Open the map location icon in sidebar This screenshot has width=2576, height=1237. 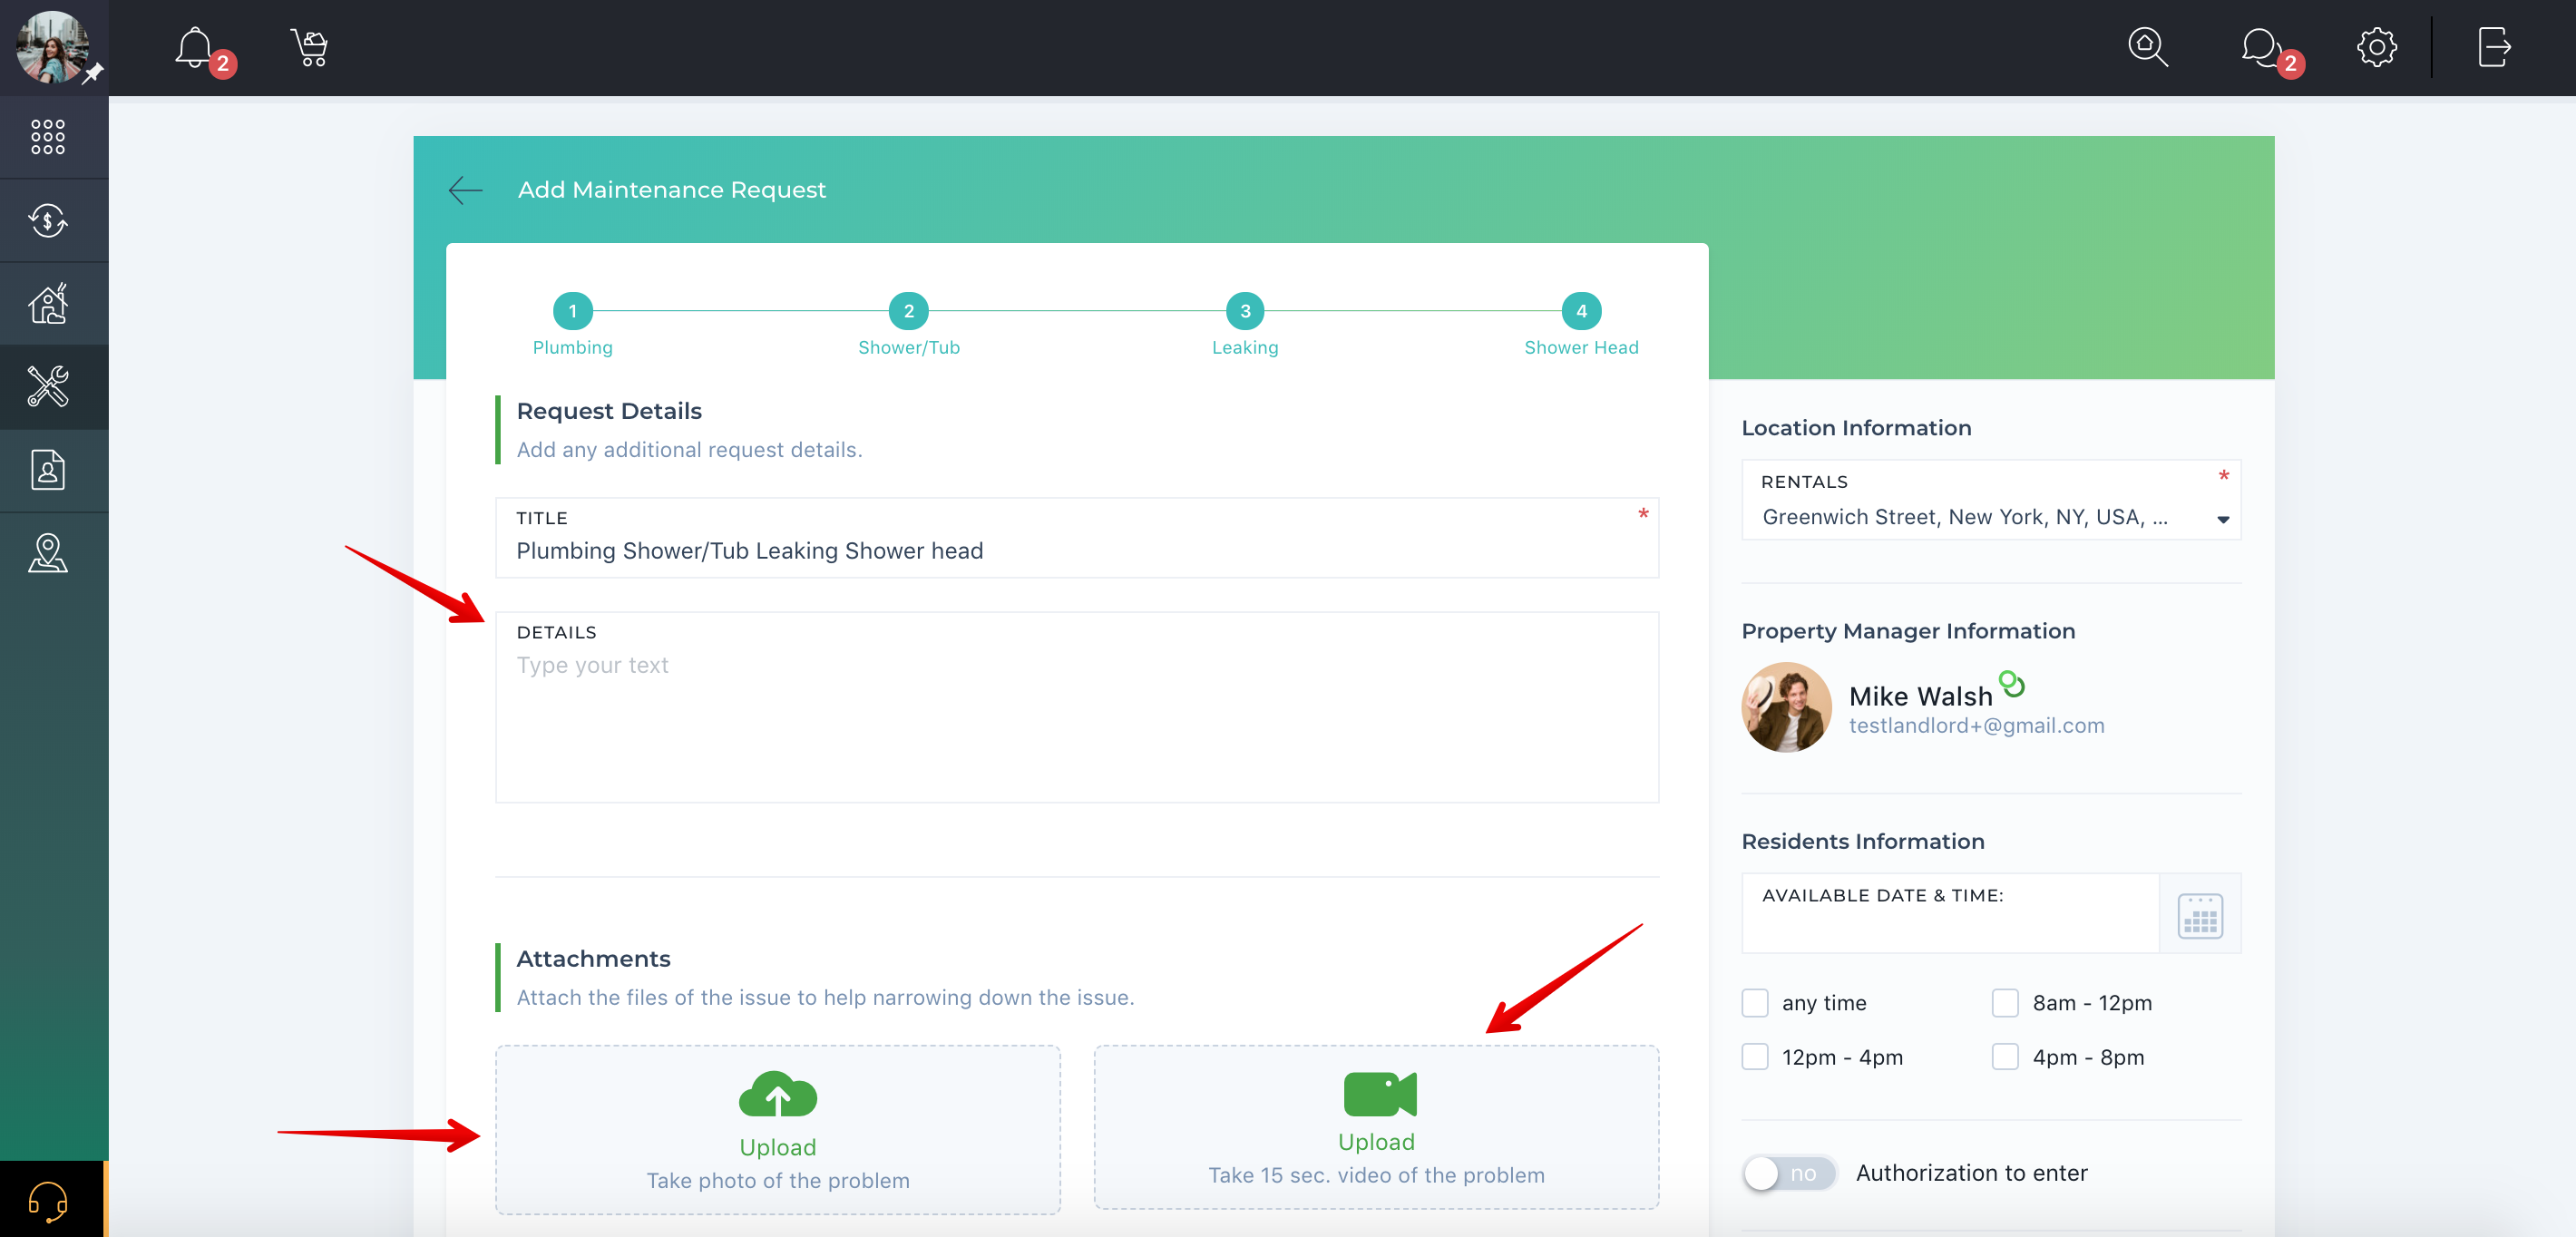[x=48, y=553]
